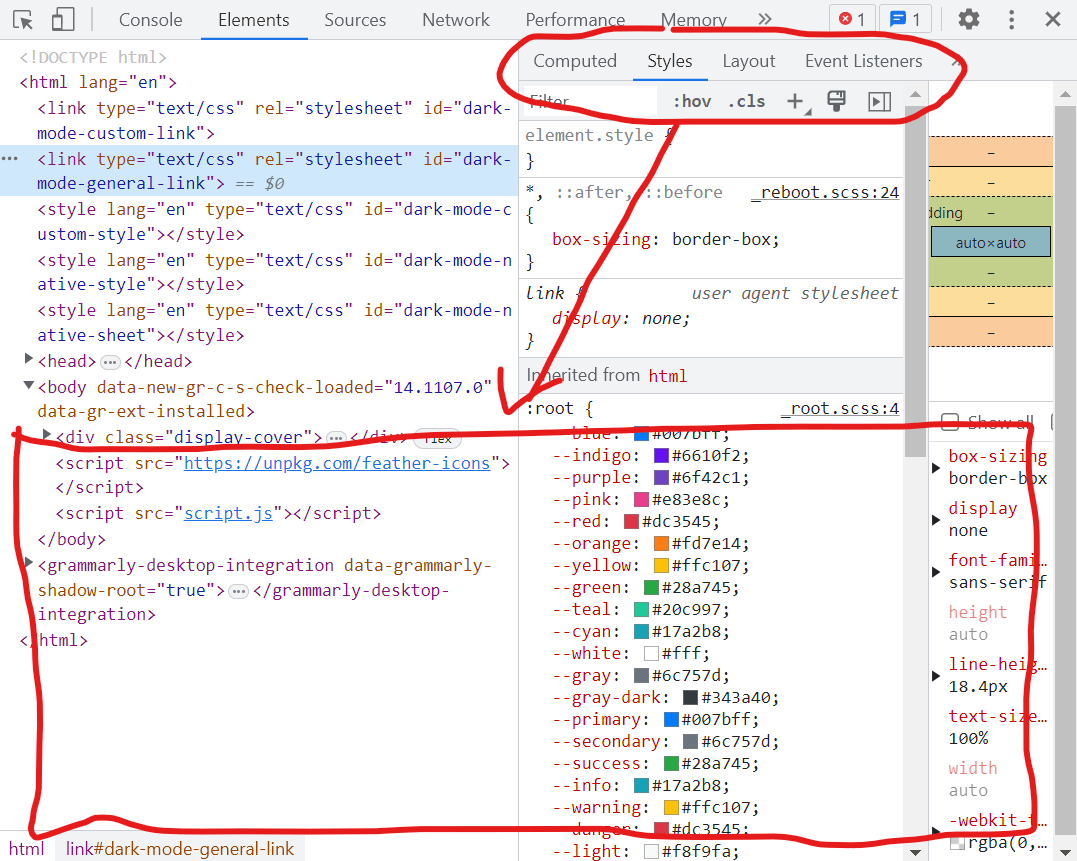Viewport: 1077px width, 861px height.
Task: Toggle the device toolbar icon
Action: click(x=63, y=20)
